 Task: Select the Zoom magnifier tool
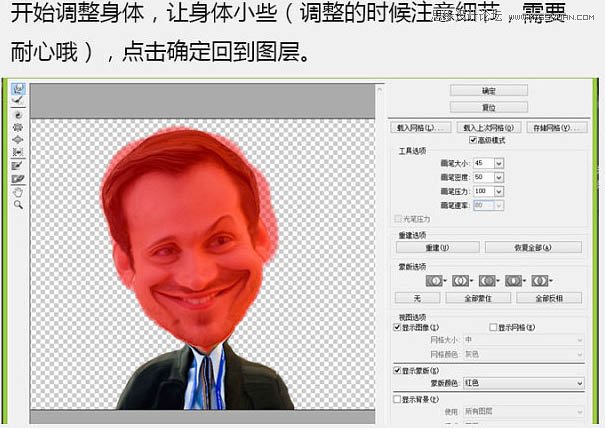(18, 205)
